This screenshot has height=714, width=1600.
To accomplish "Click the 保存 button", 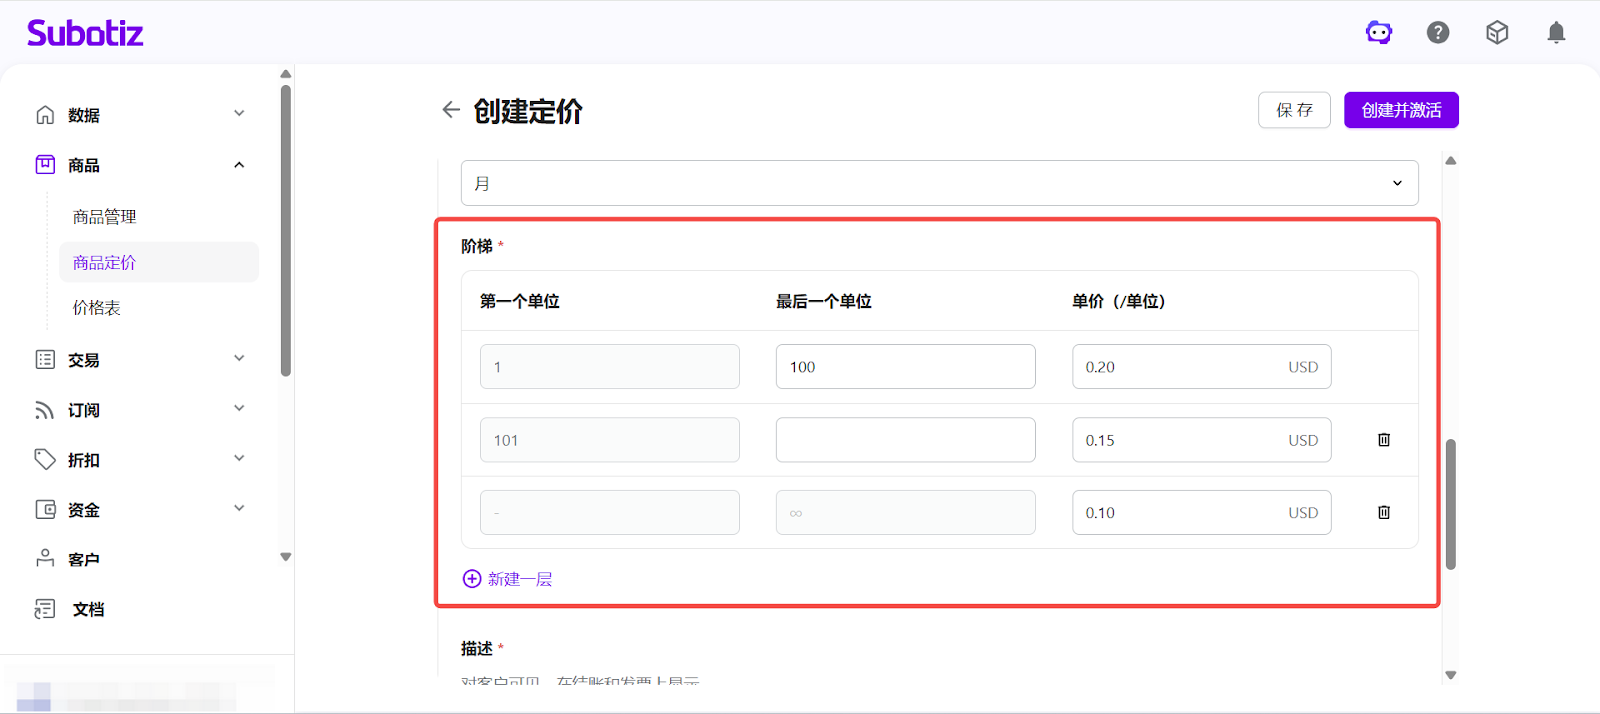I will [1294, 110].
